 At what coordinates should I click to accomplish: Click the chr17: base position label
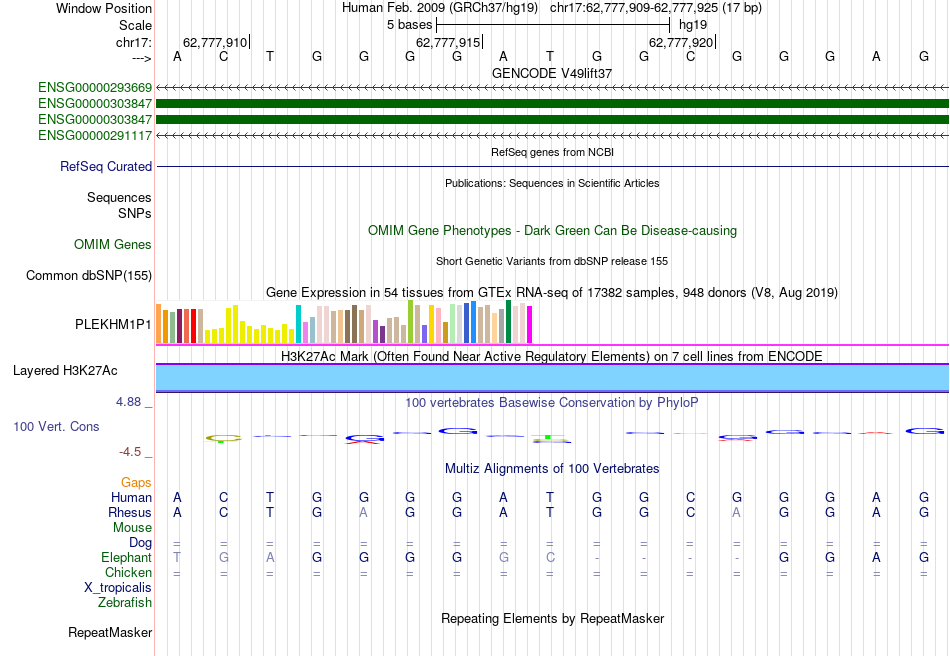click(134, 42)
